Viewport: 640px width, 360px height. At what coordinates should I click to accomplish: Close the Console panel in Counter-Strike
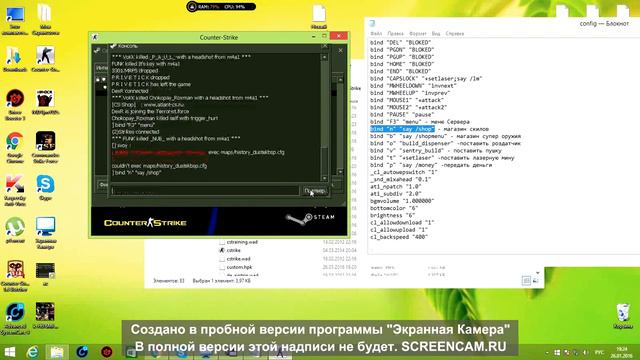tap(324, 46)
